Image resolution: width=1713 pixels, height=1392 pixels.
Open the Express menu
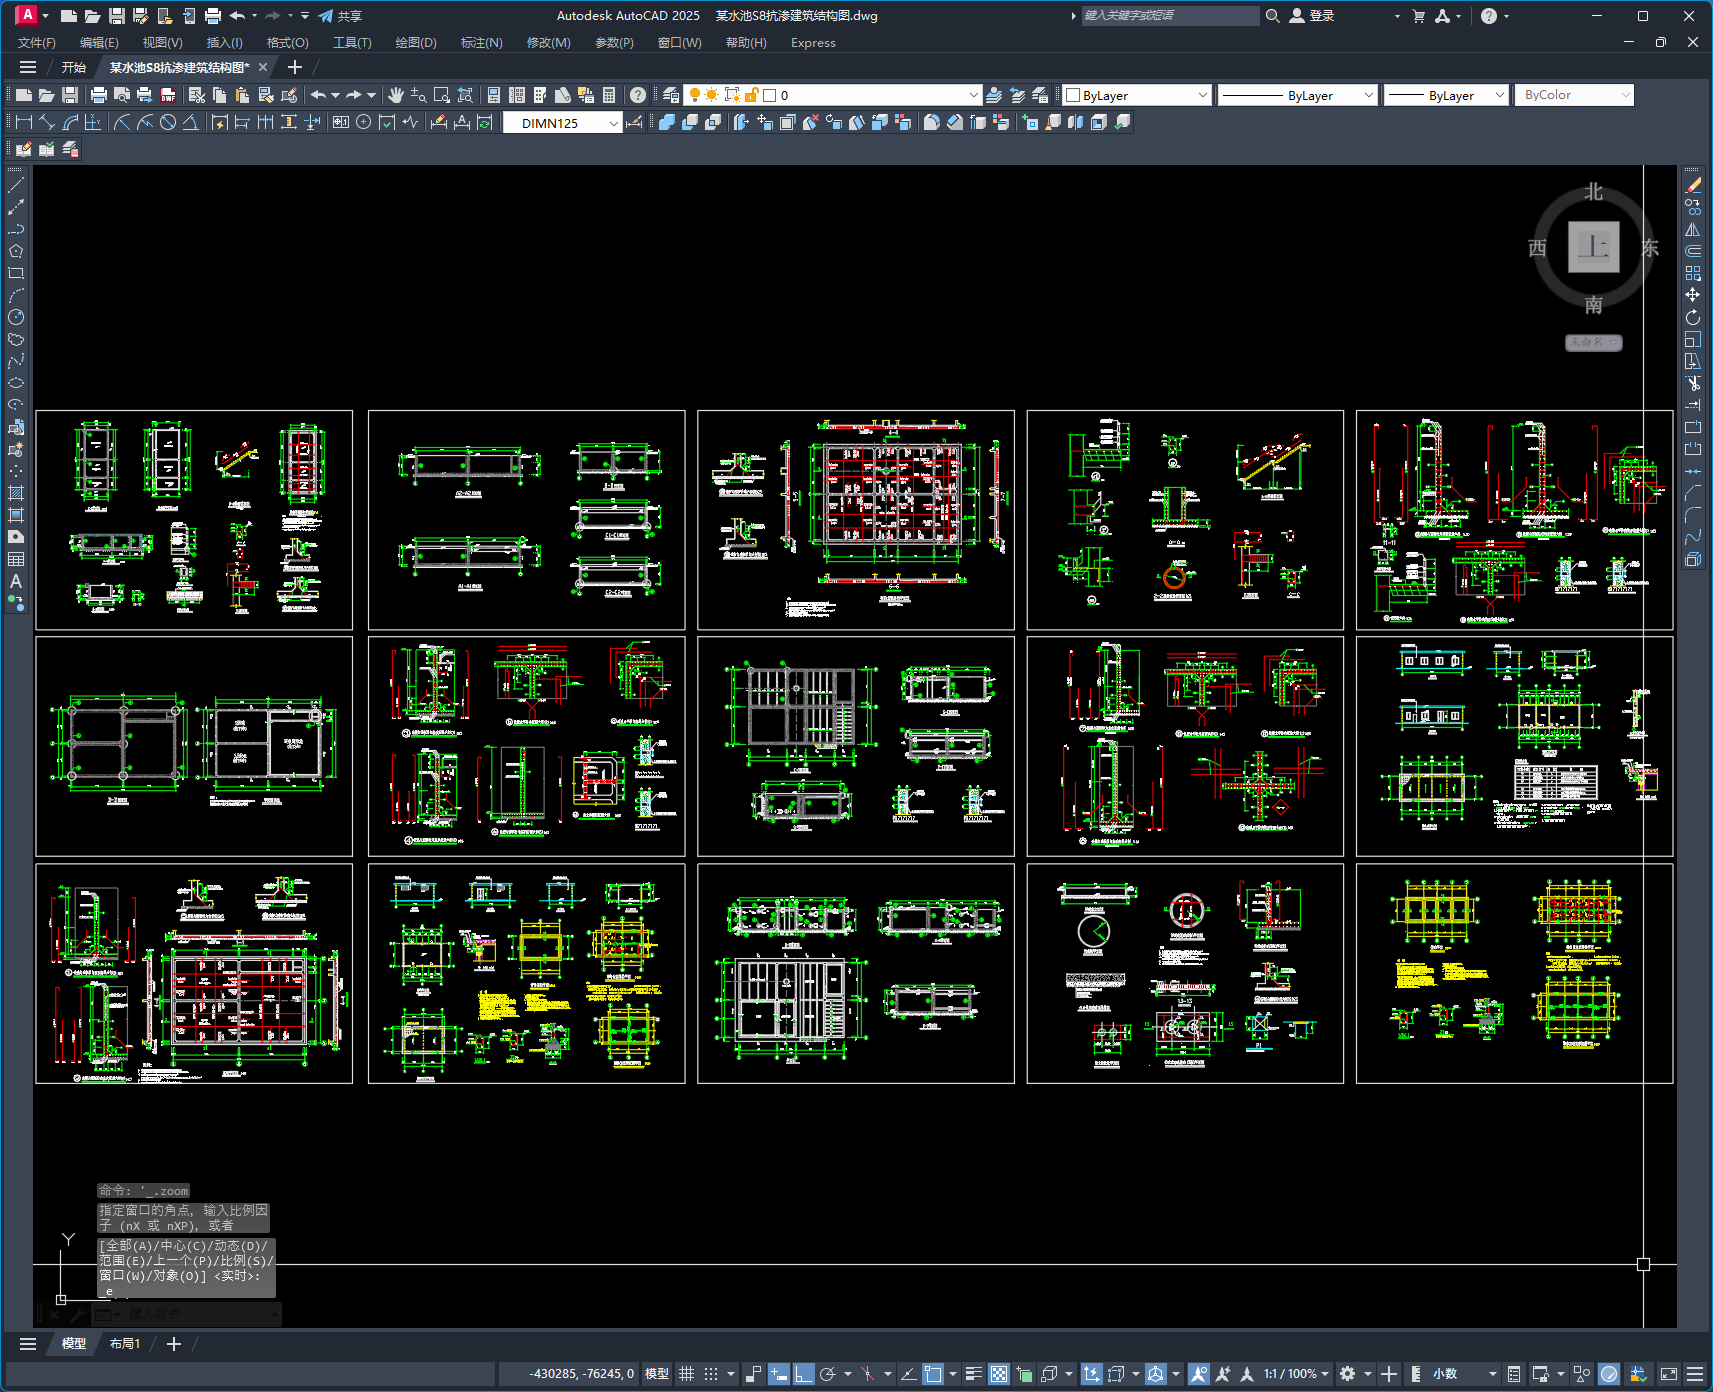(x=813, y=43)
